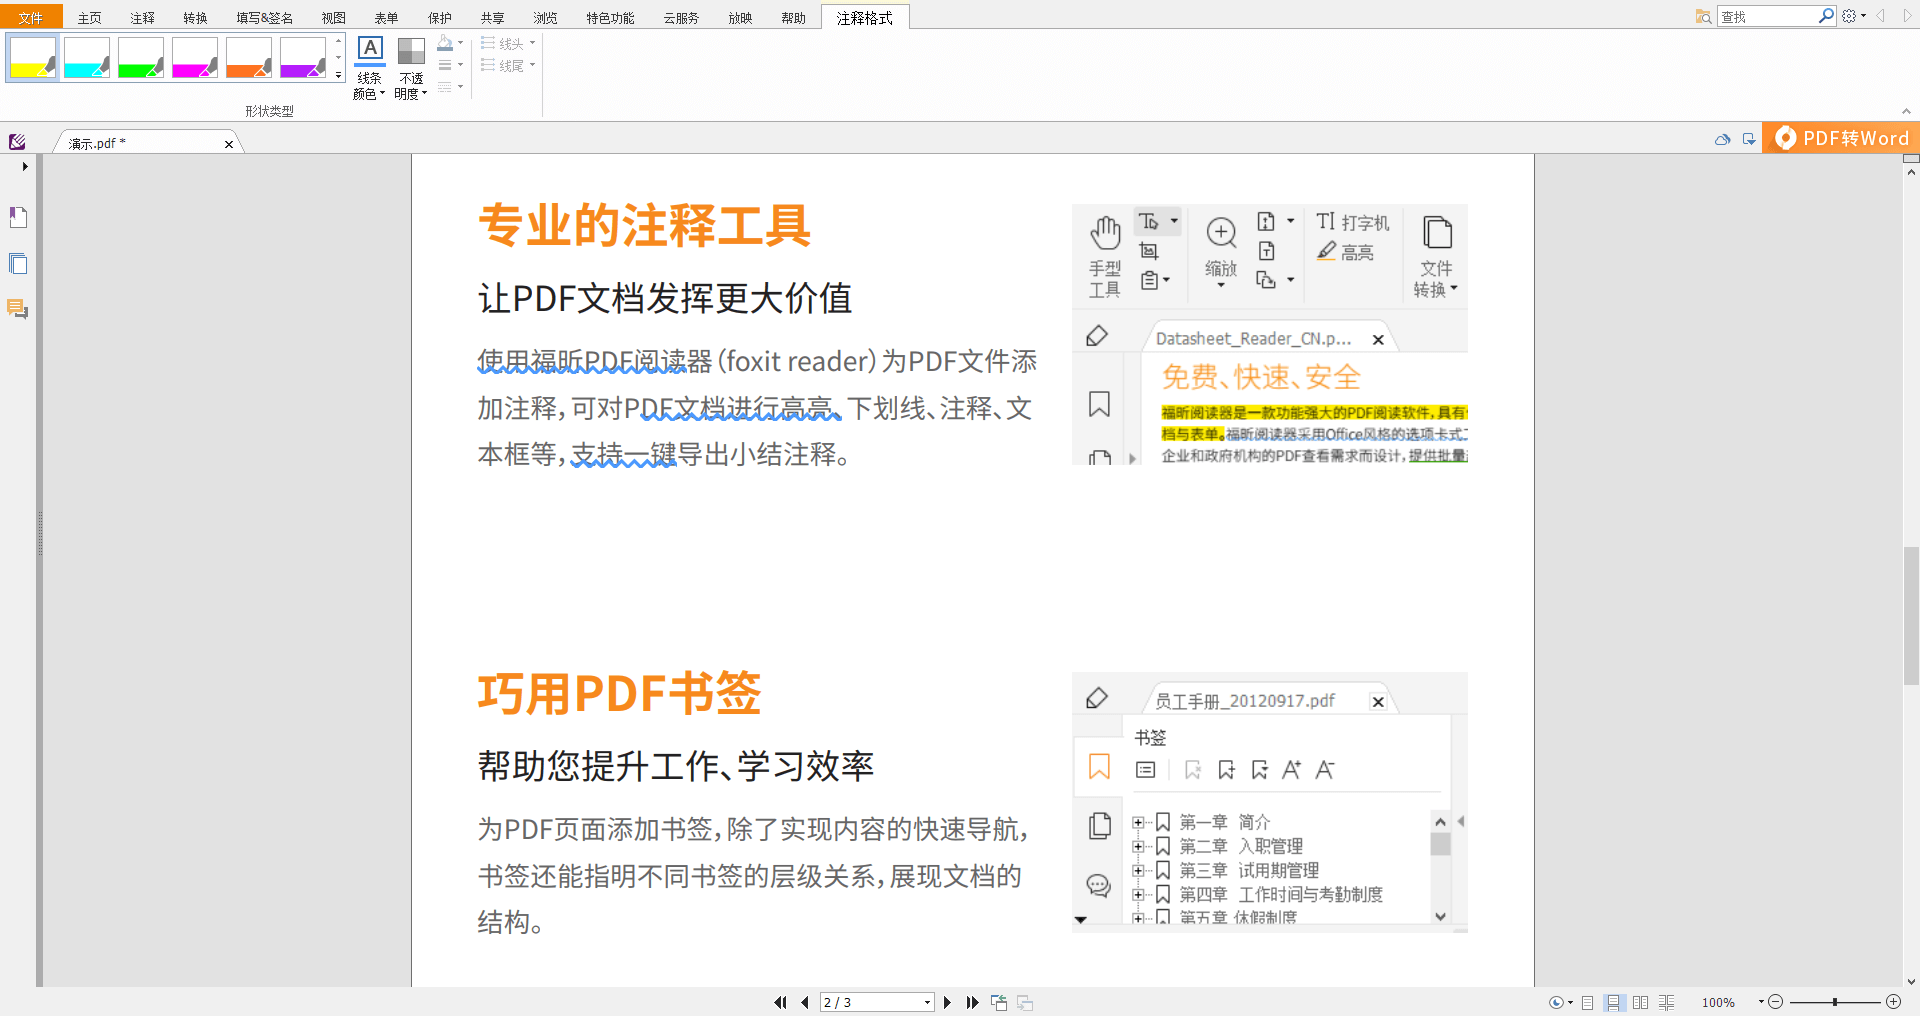1920x1016 pixels.
Task: Click the next page navigation arrow
Action: coord(947,1002)
